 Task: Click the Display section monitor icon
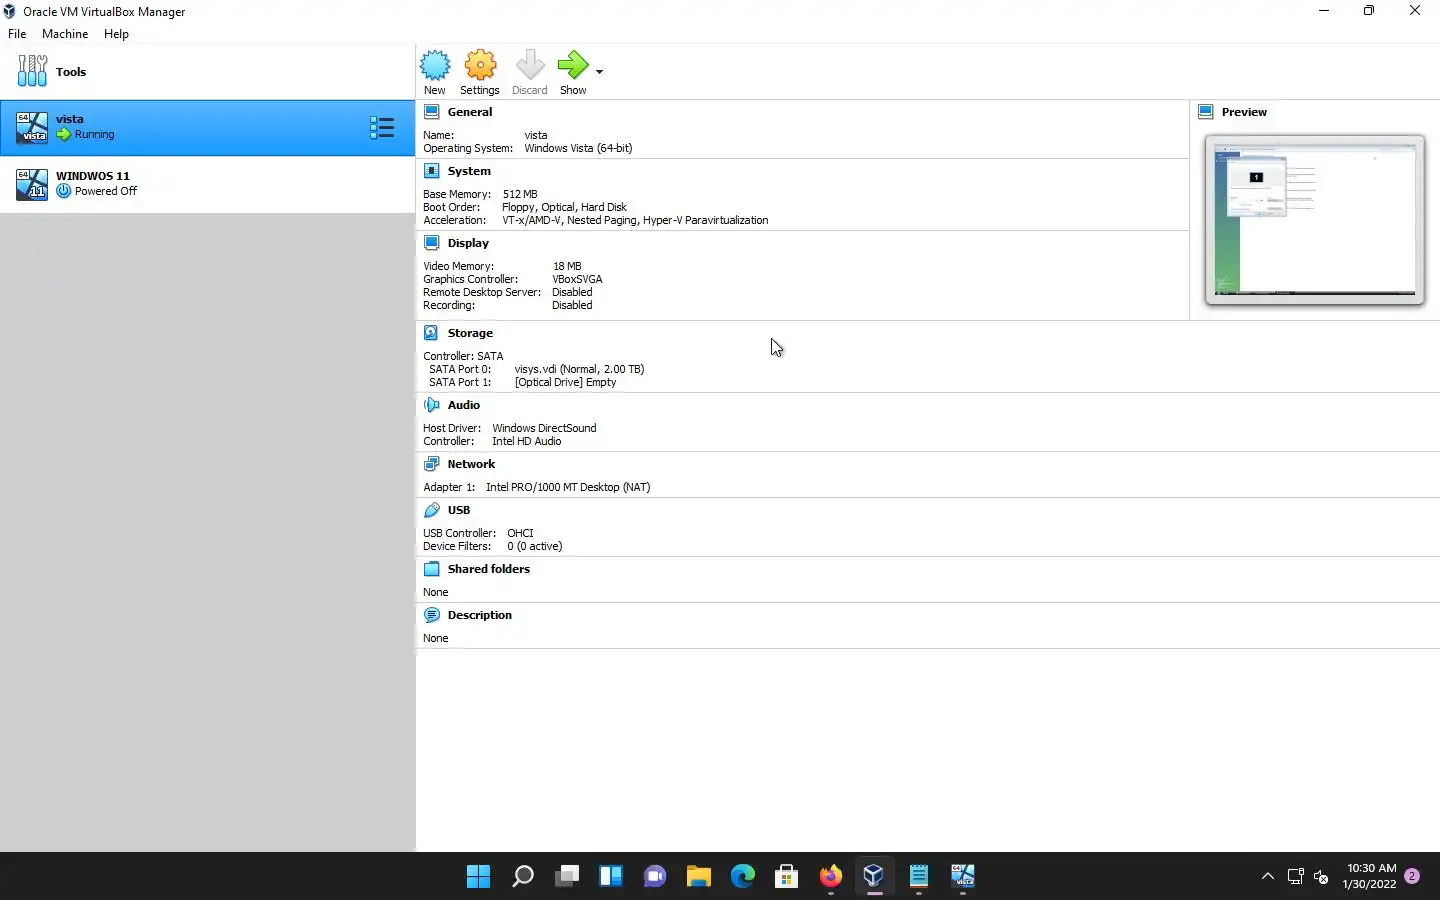coord(432,243)
